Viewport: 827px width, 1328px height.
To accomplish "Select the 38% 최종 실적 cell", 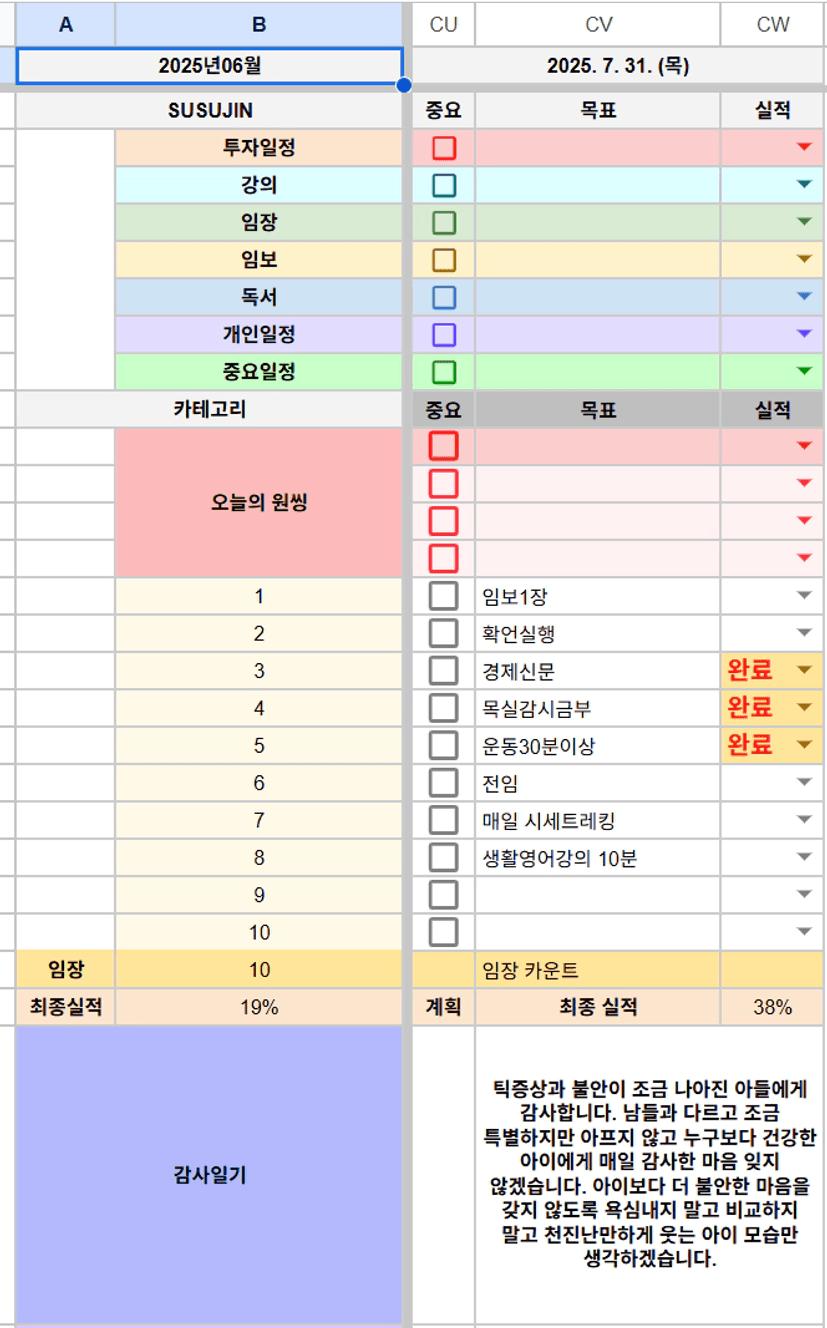I will click(x=772, y=1007).
